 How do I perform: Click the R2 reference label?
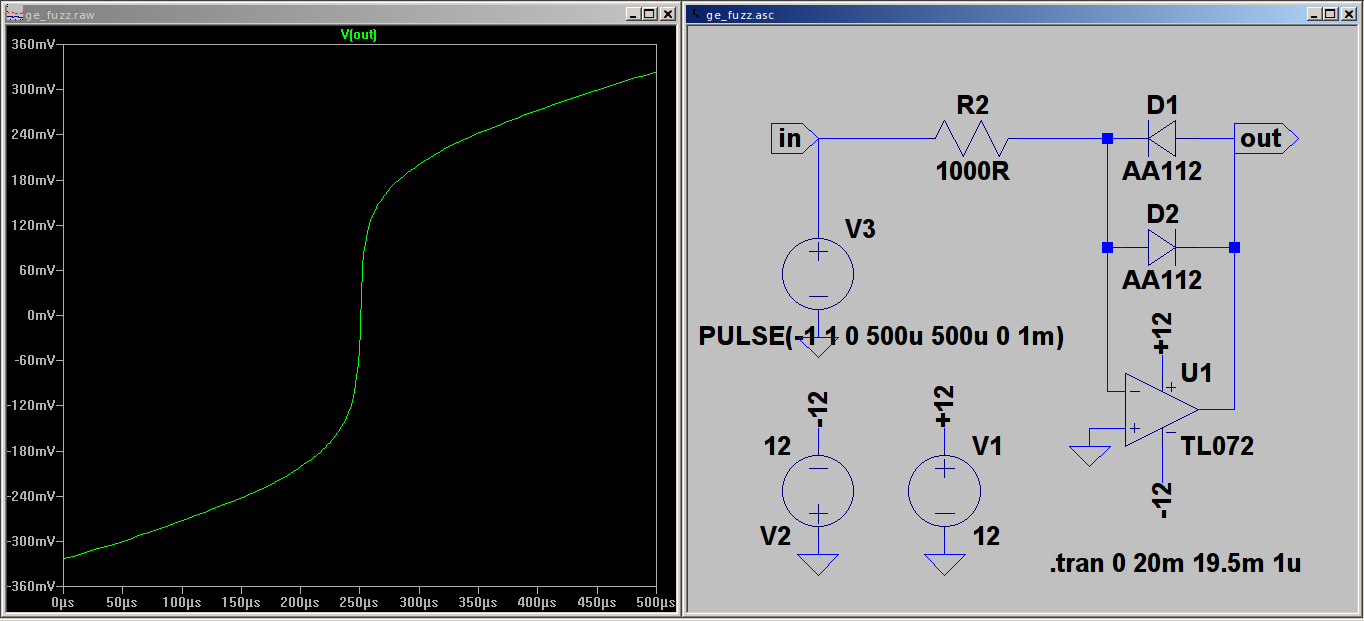(973, 105)
